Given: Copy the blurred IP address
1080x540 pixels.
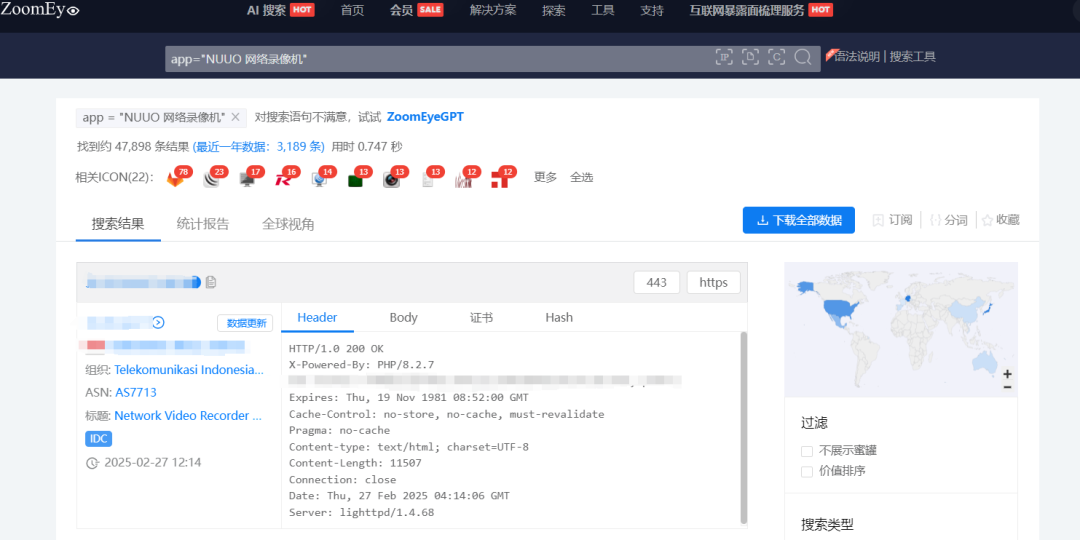Looking at the screenshot, I should 211,282.
